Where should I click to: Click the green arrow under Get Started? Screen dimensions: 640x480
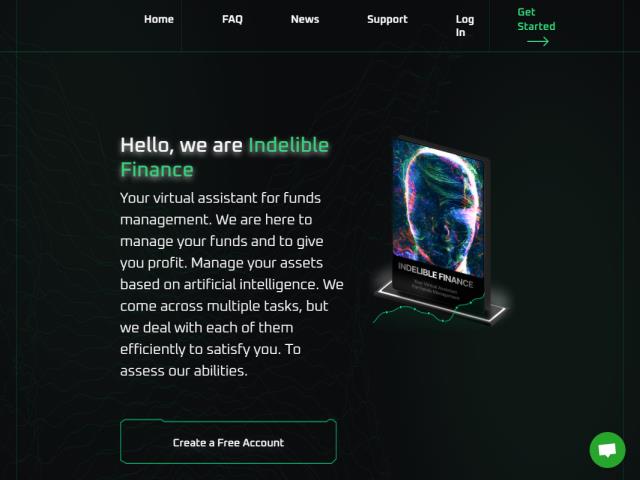click(538, 41)
